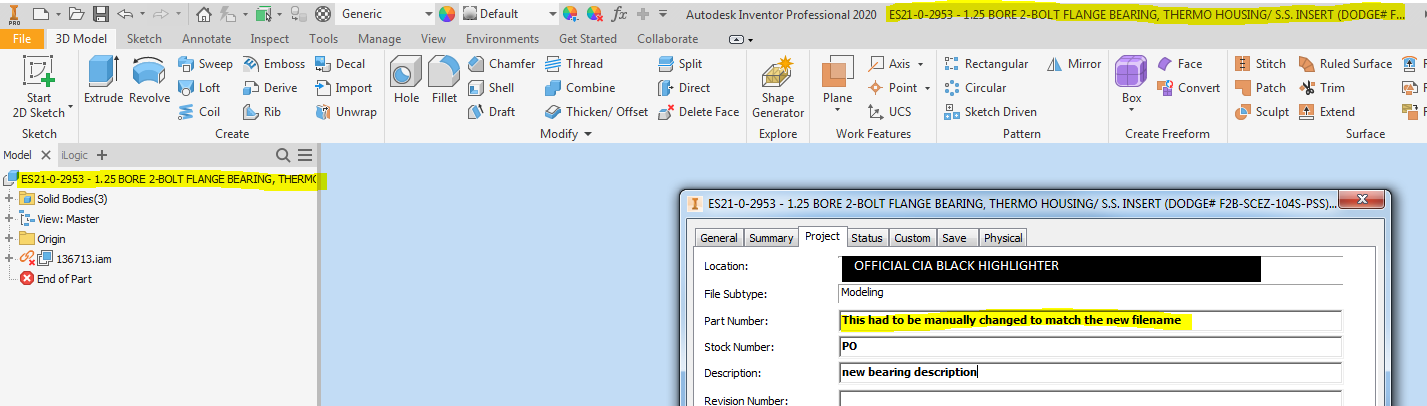The width and height of the screenshot is (1427, 406).
Task: Create a Circular pattern
Action: [974, 87]
